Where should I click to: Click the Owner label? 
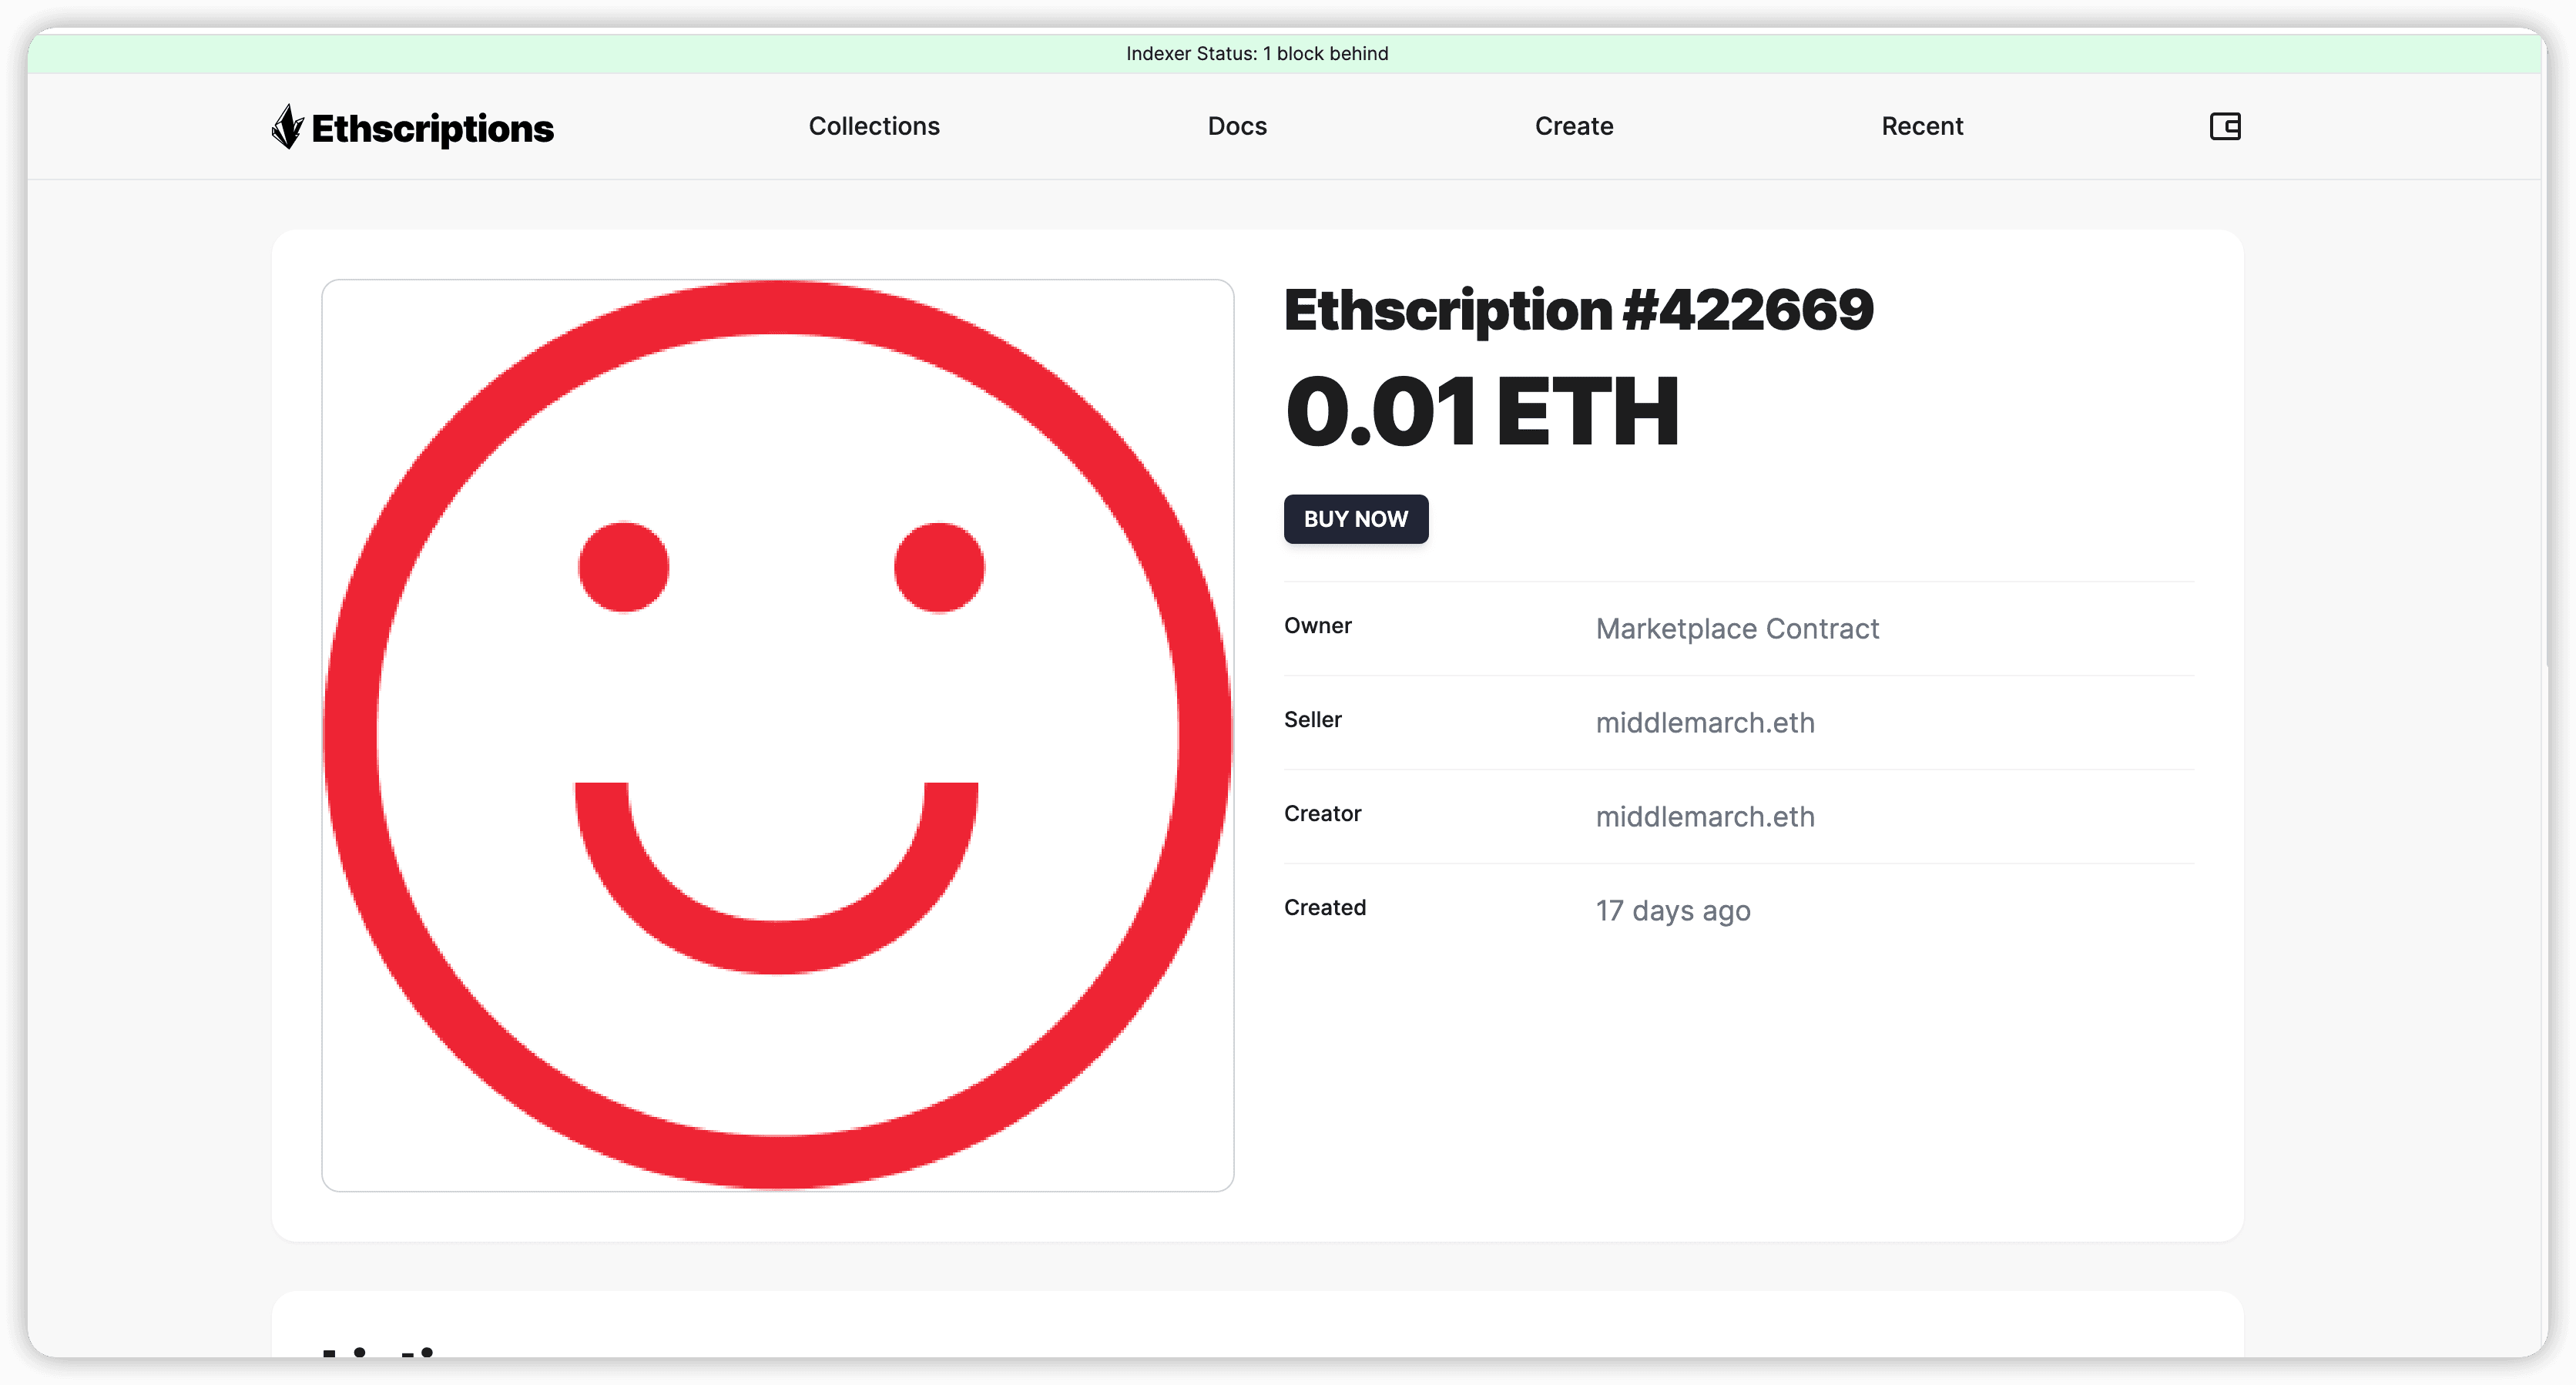[1318, 626]
